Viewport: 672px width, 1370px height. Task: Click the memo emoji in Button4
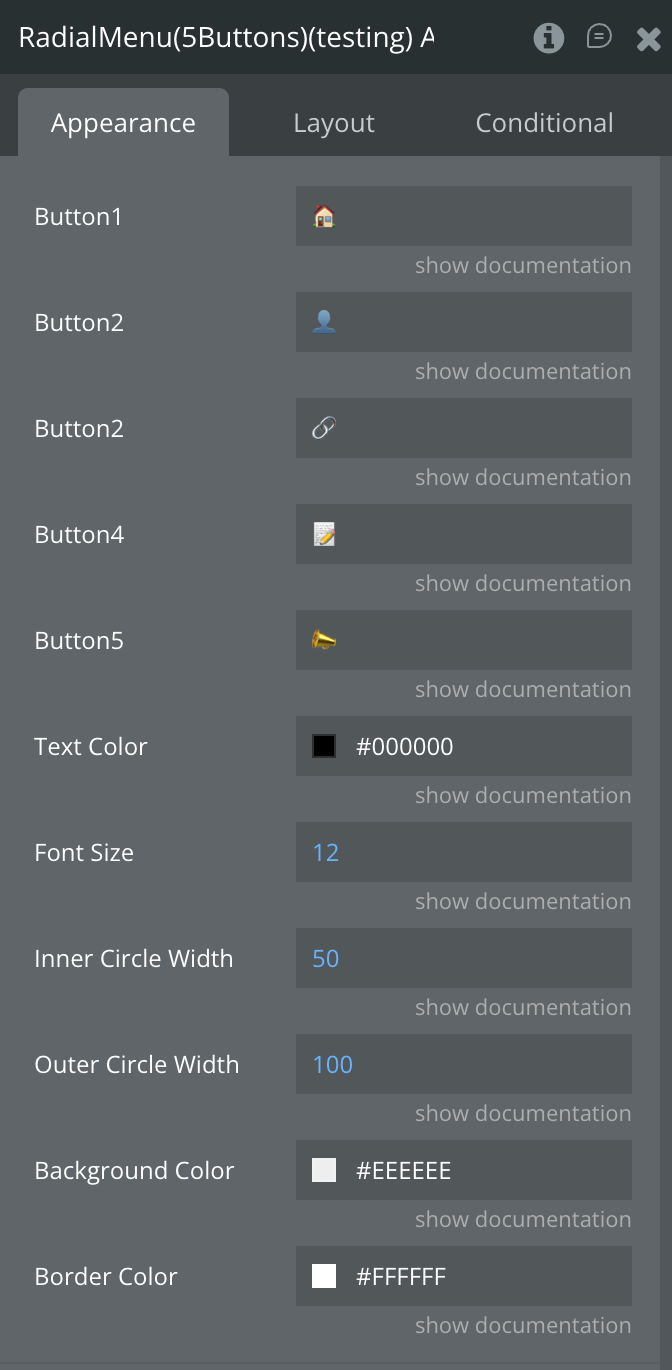tap(324, 534)
